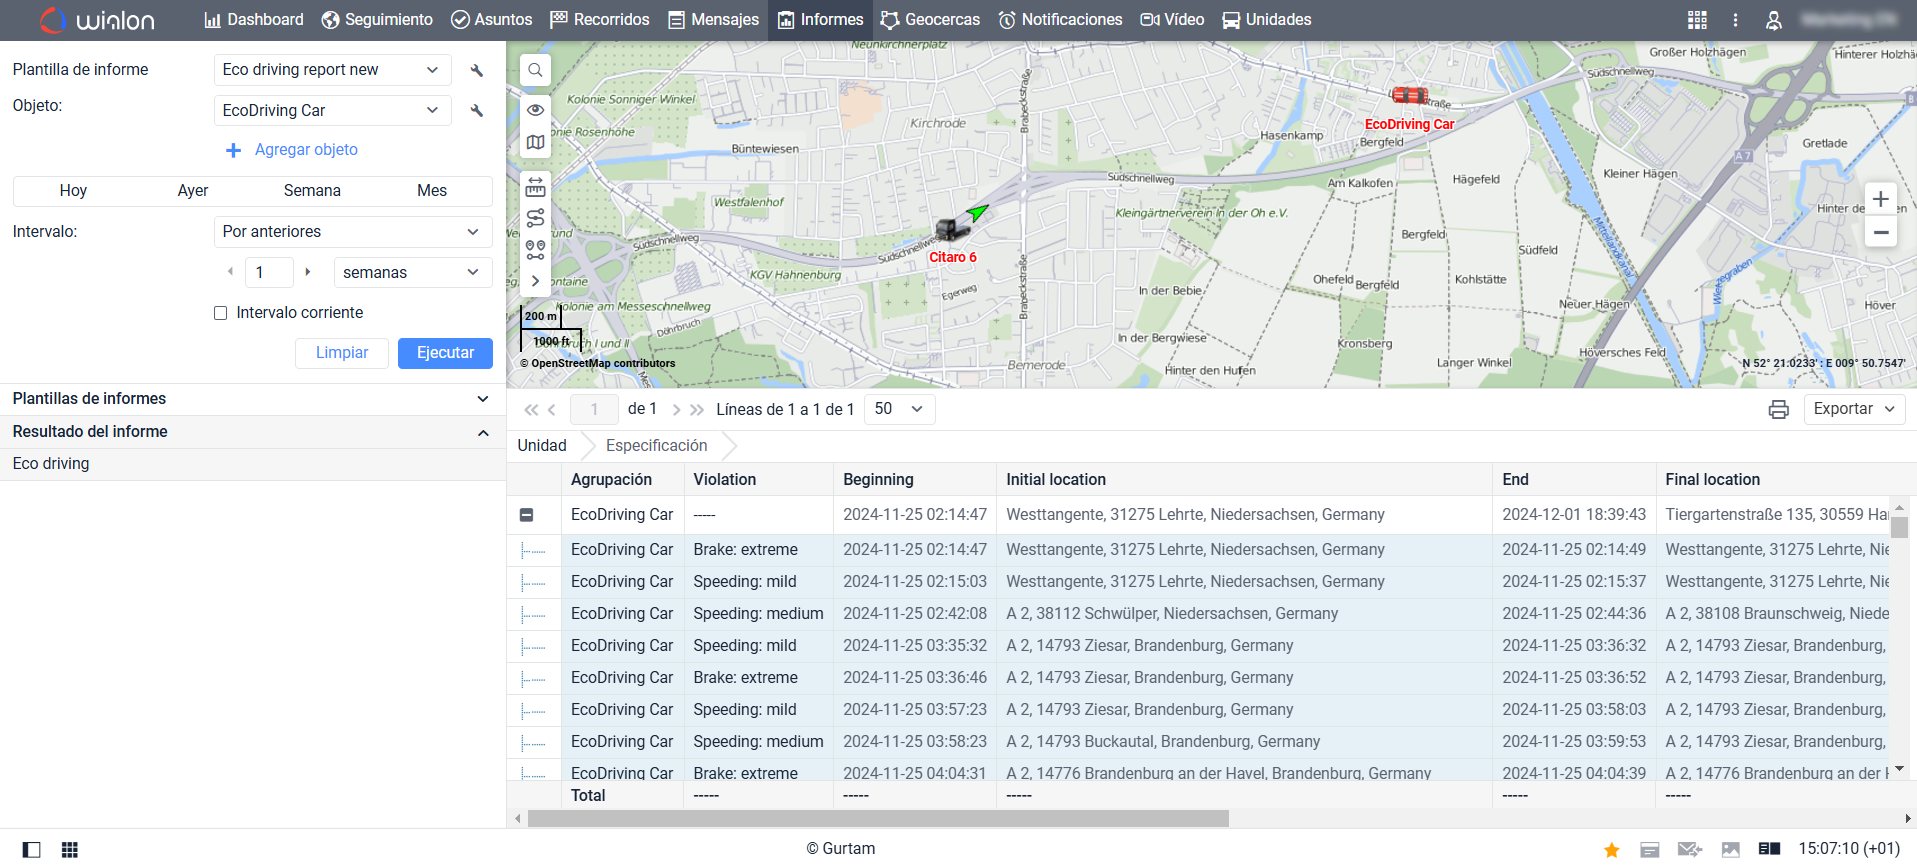1917x868 pixels.
Task: Collapse the EcoDriving Car group row
Action: coord(526,515)
